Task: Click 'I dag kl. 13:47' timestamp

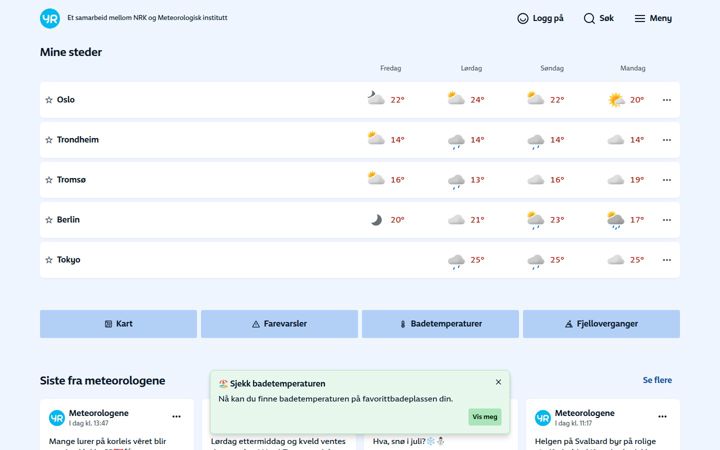Action: click(89, 423)
